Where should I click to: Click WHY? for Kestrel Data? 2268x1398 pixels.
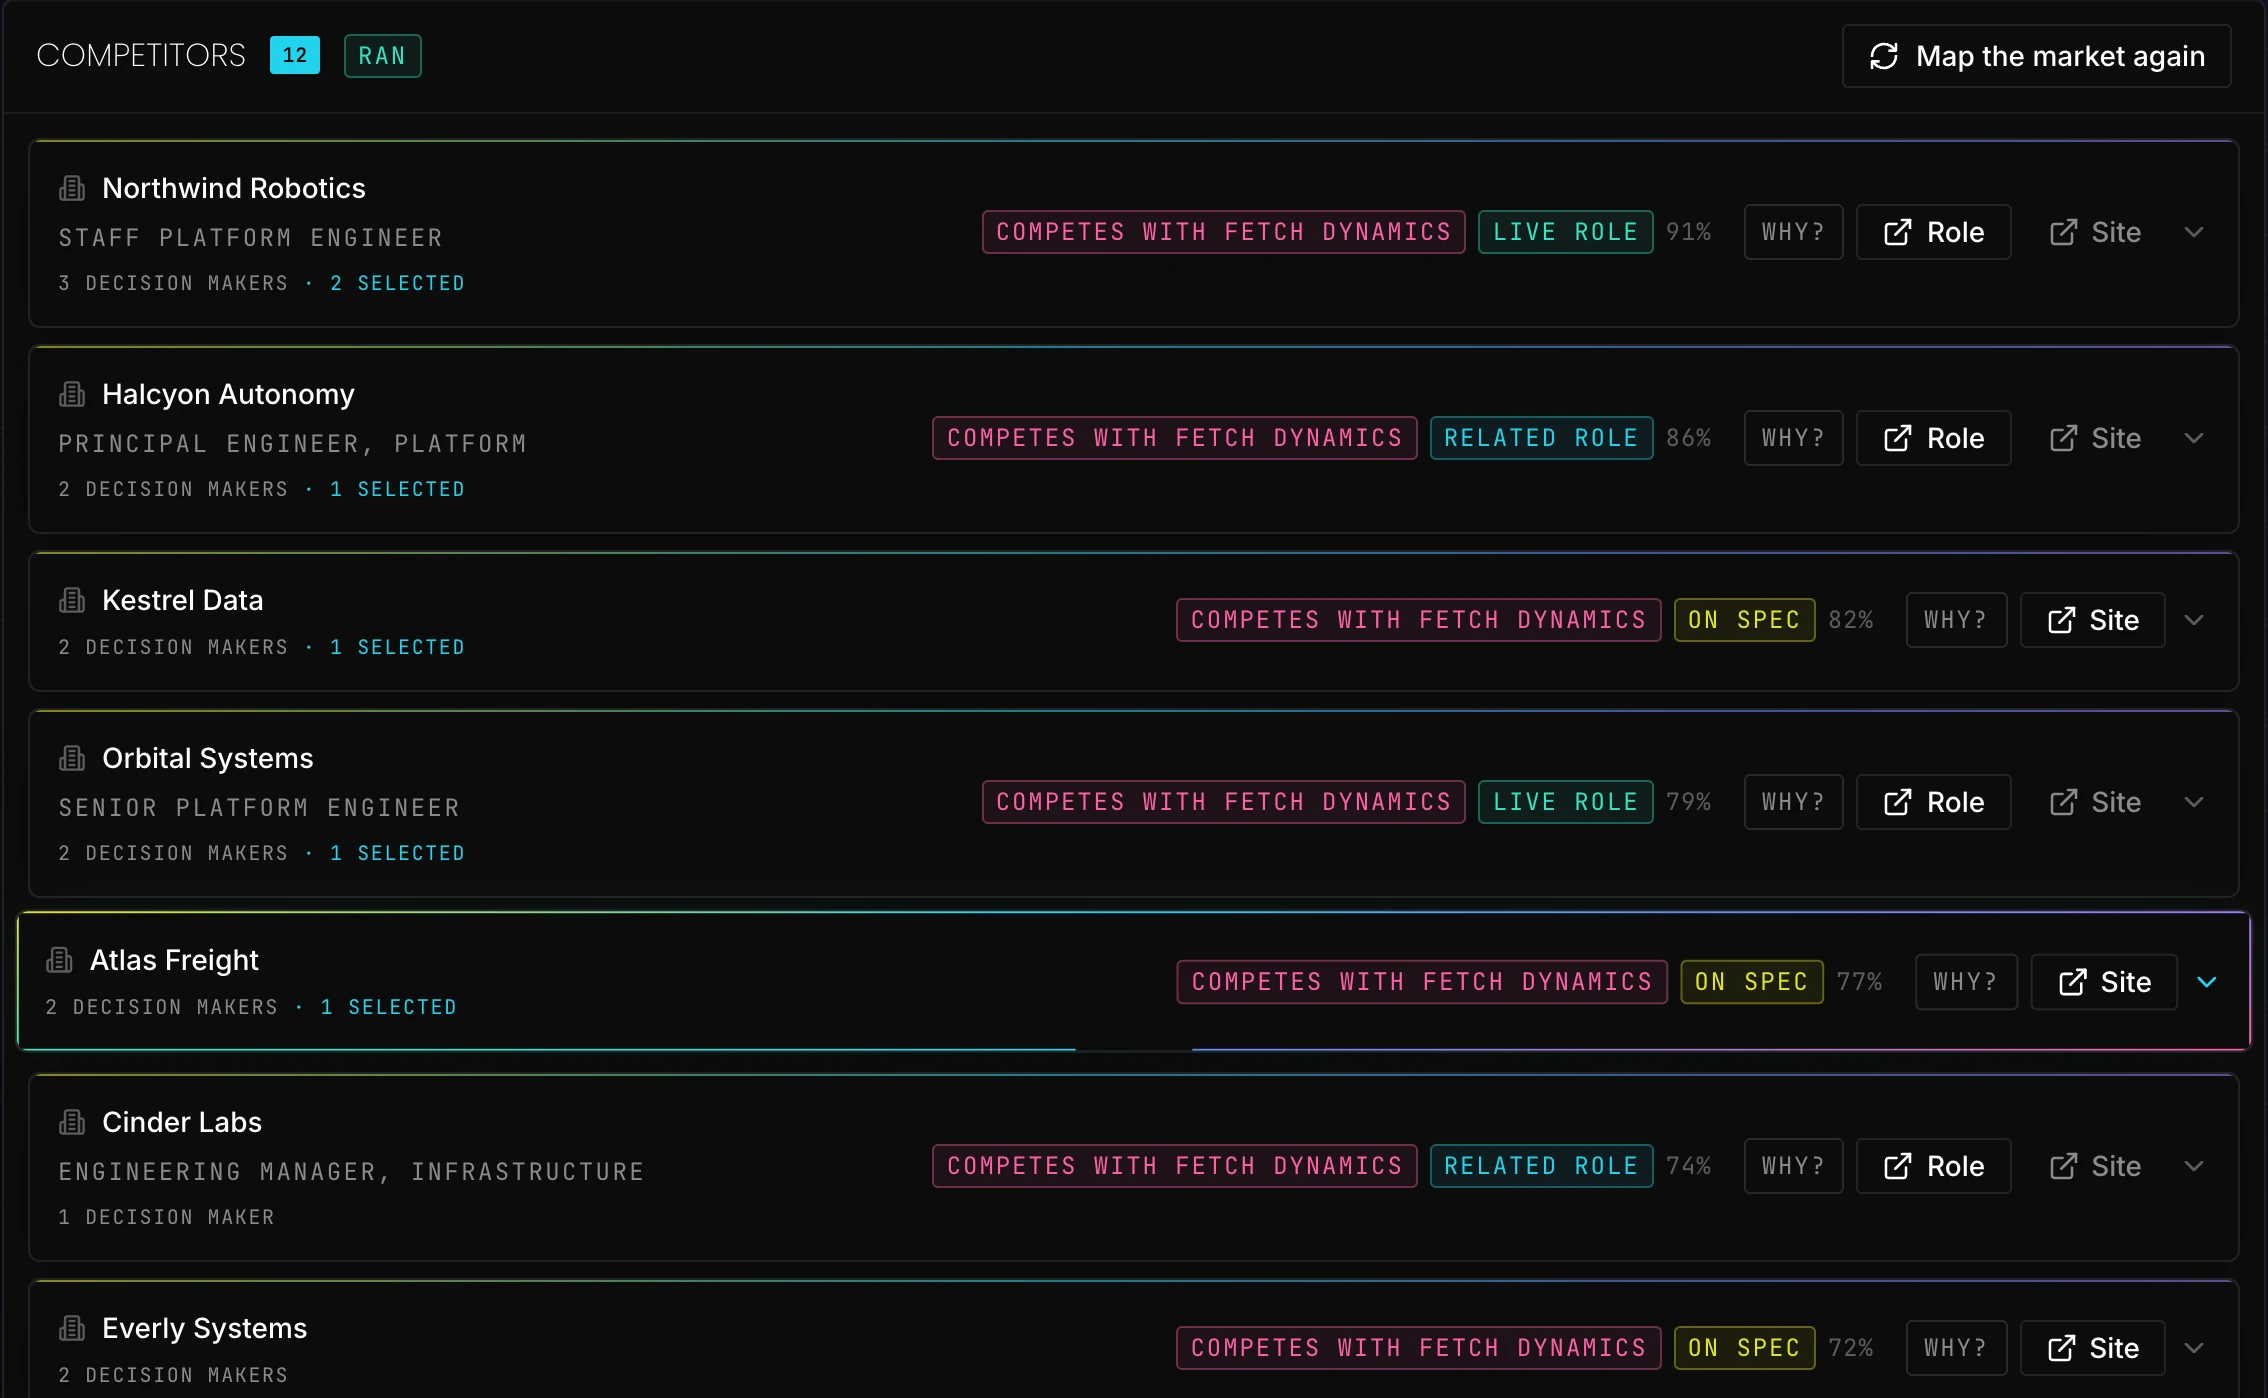click(1956, 620)
